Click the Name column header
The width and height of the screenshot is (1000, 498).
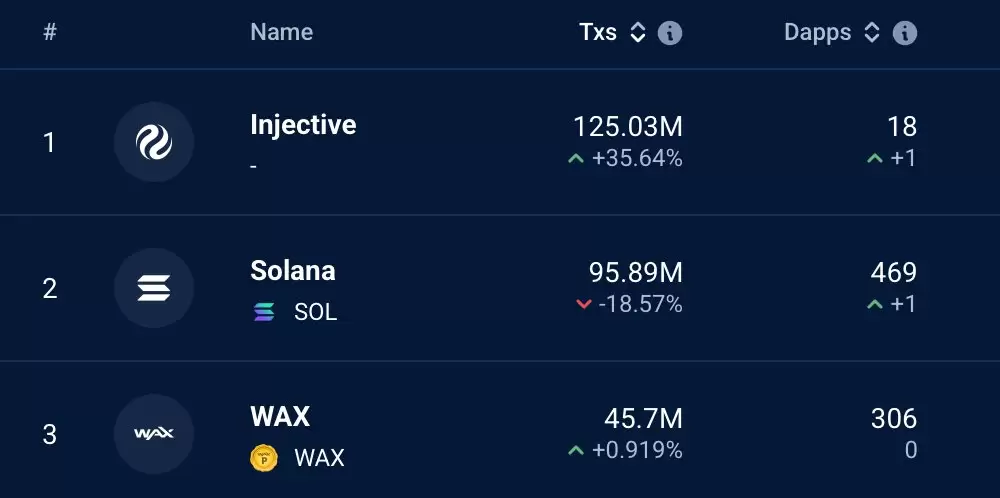[281, 32]
